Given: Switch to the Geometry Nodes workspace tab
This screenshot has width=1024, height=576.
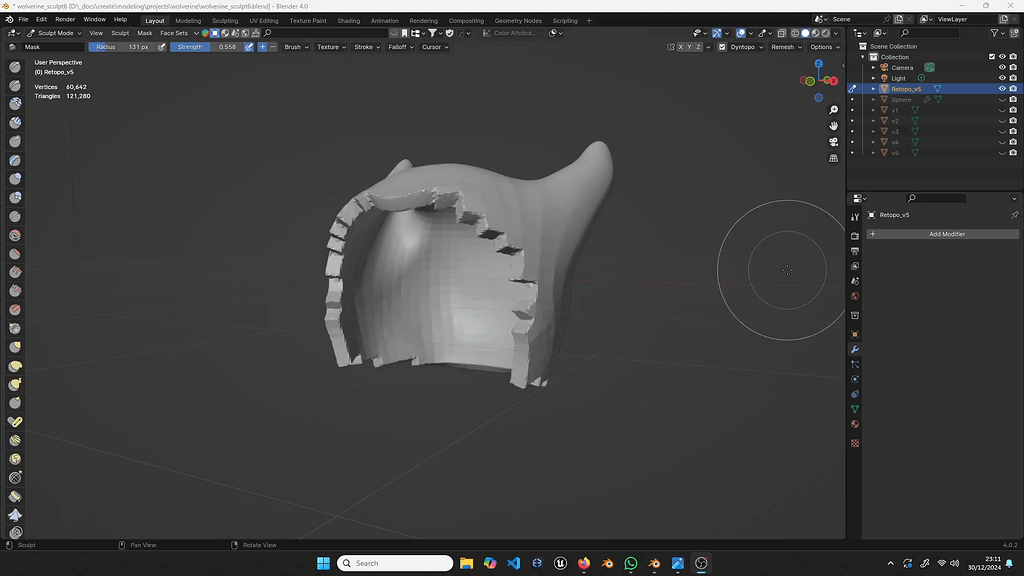Looking at the screenshot, I should [518, 21].
